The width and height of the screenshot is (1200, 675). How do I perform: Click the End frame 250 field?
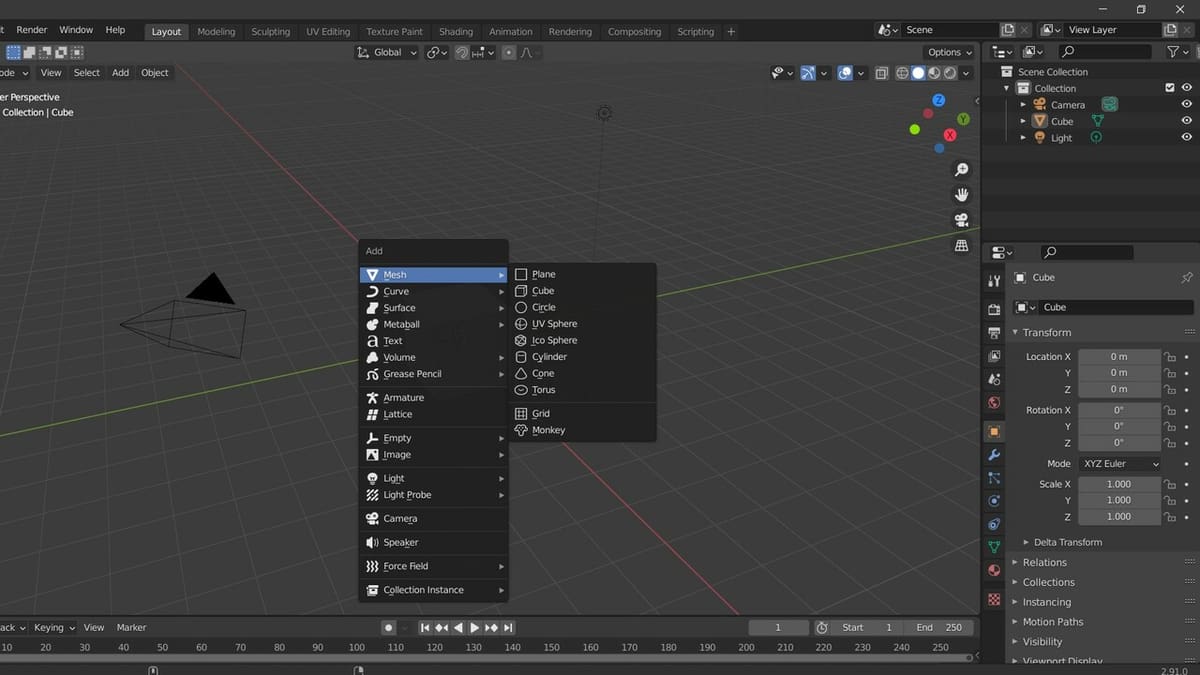[x=940, y=628]
